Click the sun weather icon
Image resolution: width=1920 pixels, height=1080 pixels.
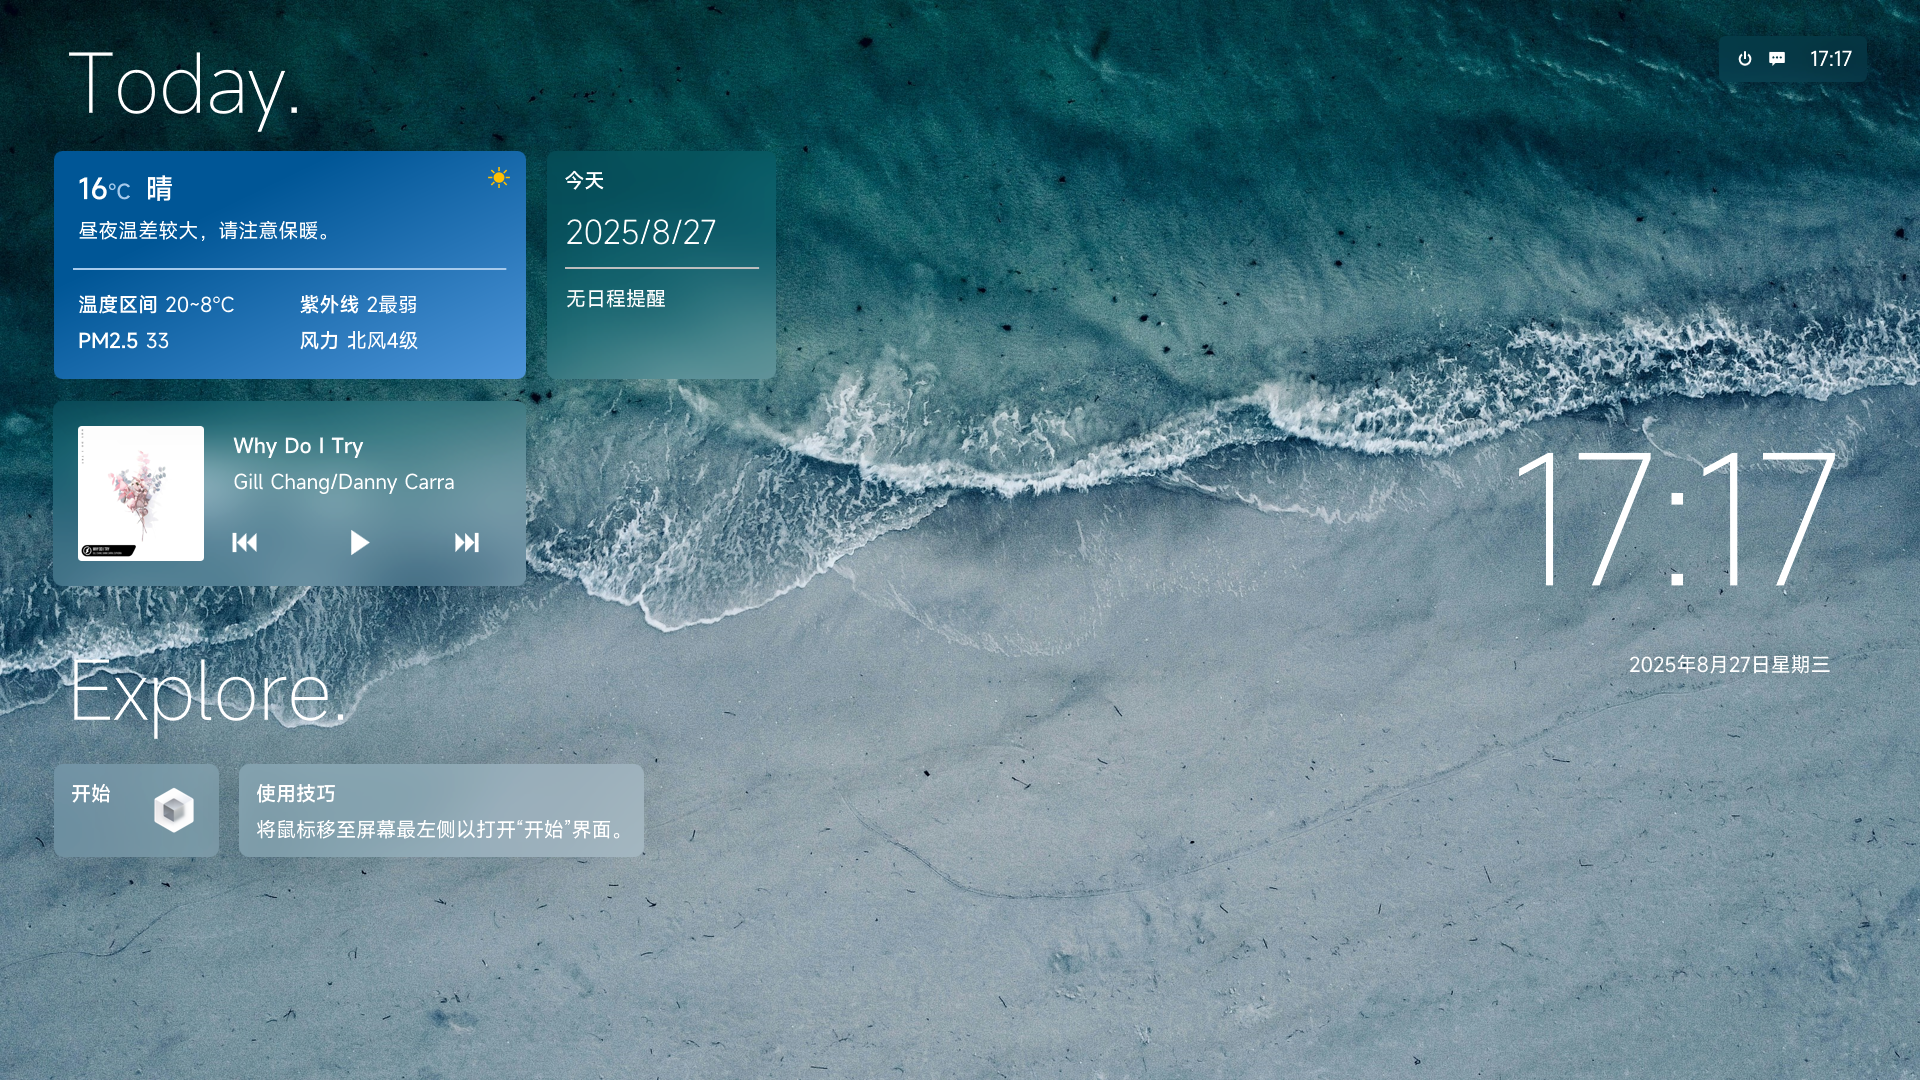pyautogui.click(x=498, y=178)
